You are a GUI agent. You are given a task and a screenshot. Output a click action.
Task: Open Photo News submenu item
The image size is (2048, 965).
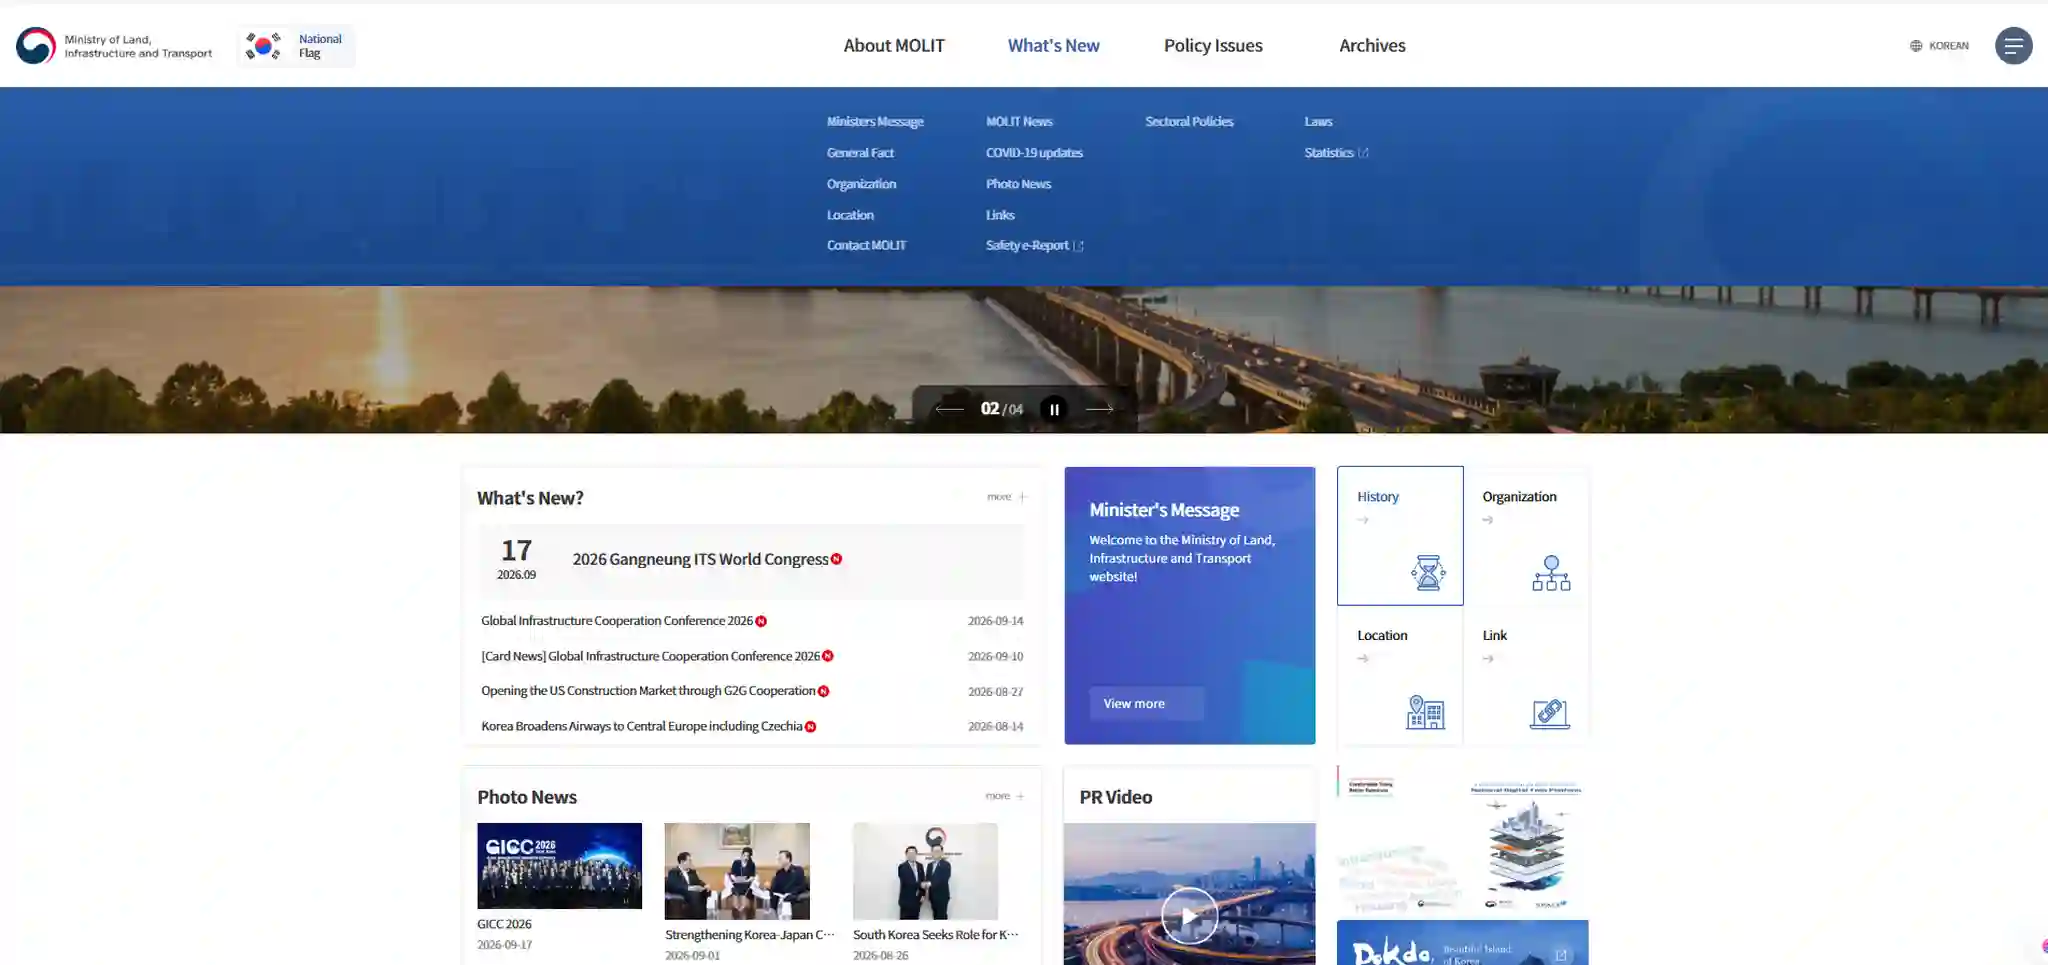click(1018, 184)
